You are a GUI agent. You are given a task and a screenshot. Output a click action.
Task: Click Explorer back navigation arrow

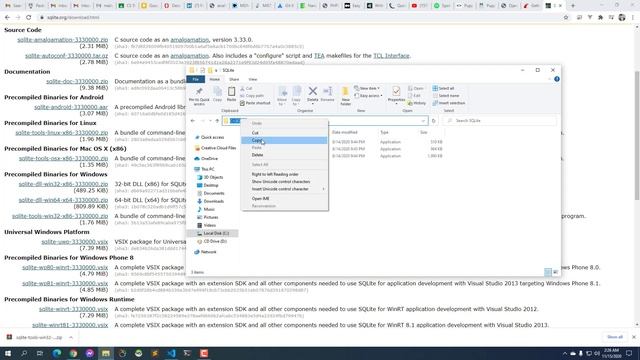(x=193, y=121)
